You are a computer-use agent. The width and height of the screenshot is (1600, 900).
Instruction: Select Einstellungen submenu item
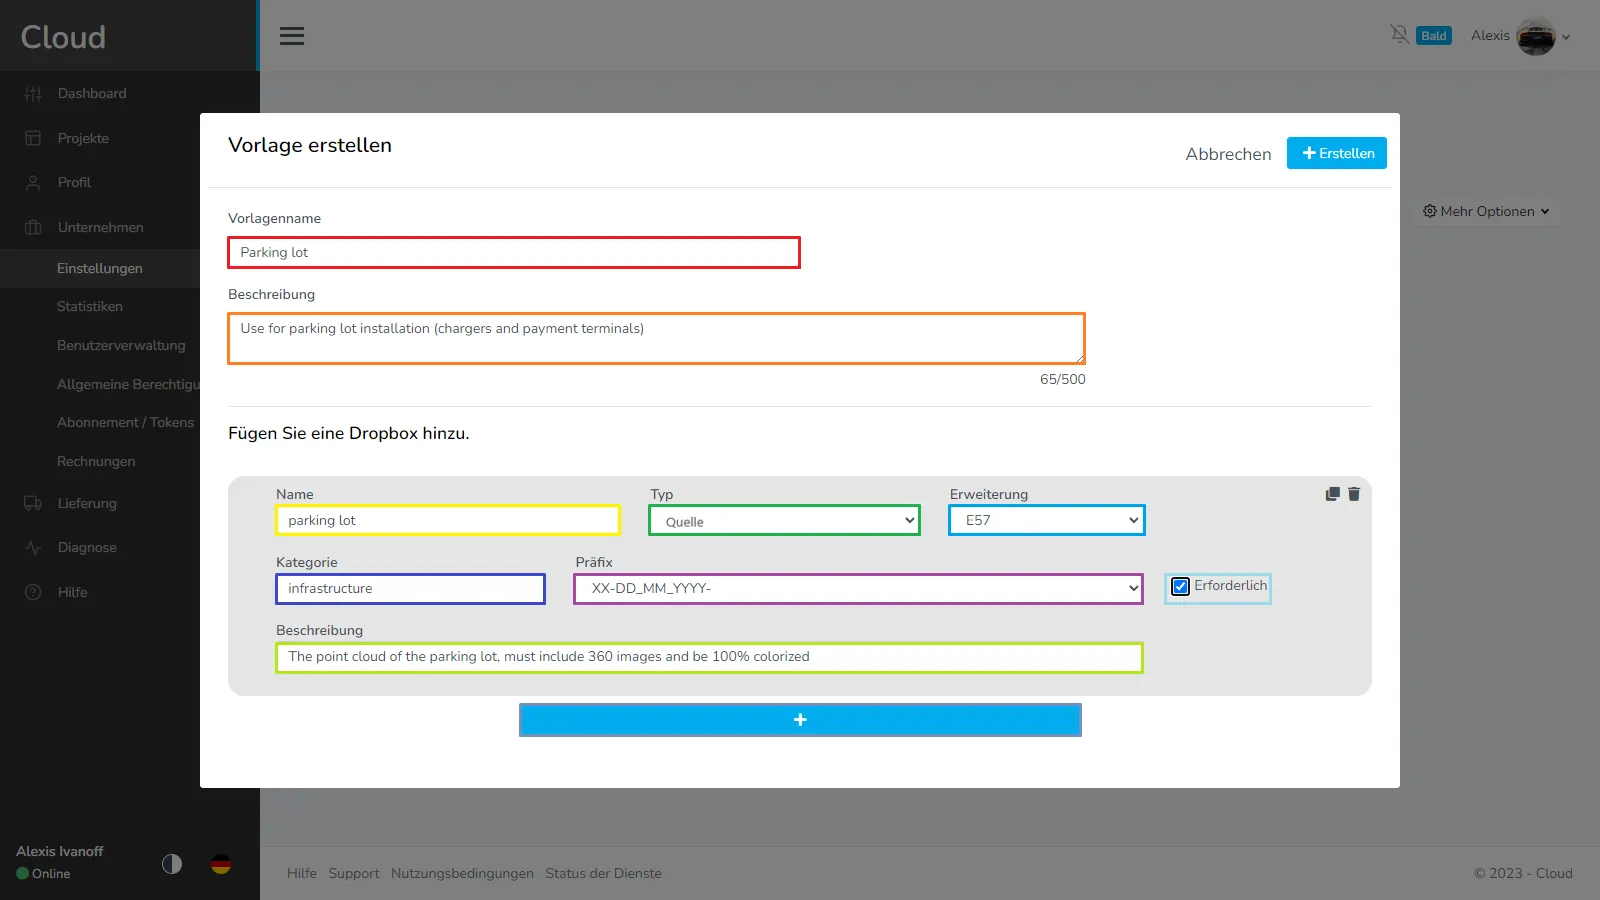pyautogui.click(x=100, y=268)
